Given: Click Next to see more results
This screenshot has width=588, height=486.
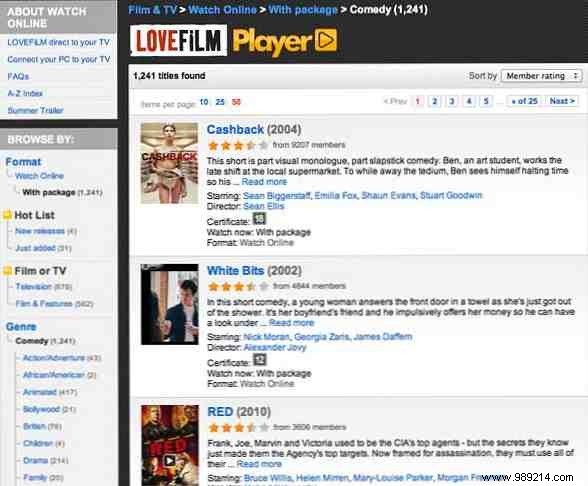Looking at the screenshot, I should coord(562,101).
